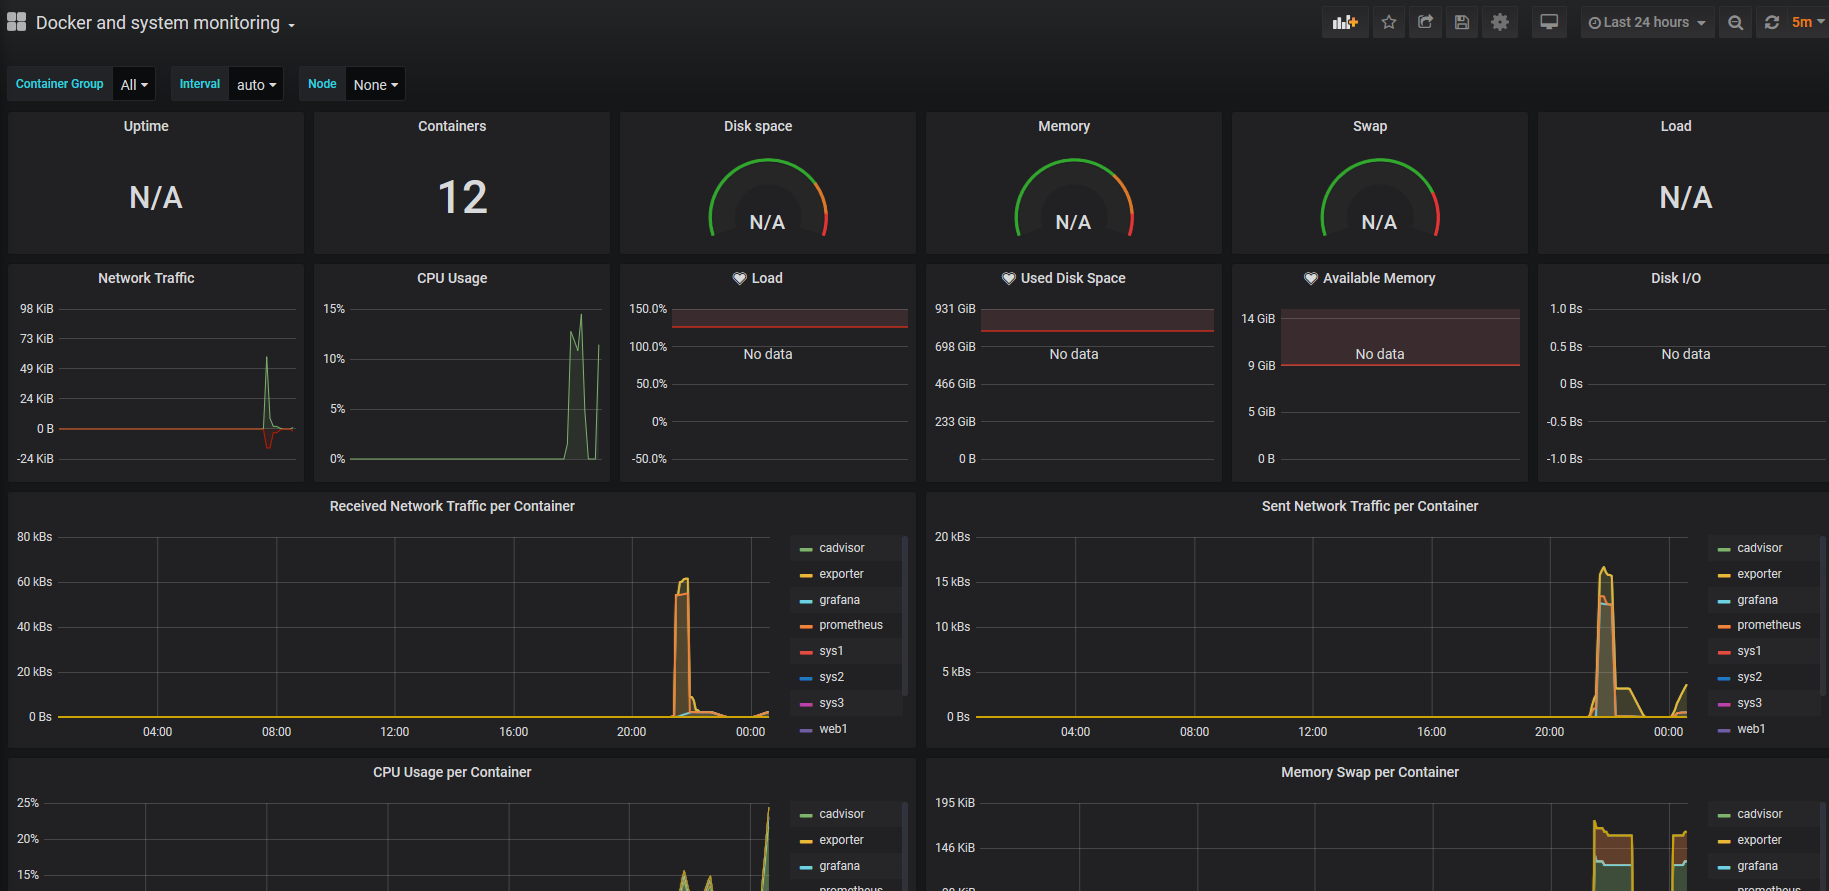Open Memory Swap per Container panel title
Image resolution: width=1829 pixels, height=891 pixels.
point(1370,772)
